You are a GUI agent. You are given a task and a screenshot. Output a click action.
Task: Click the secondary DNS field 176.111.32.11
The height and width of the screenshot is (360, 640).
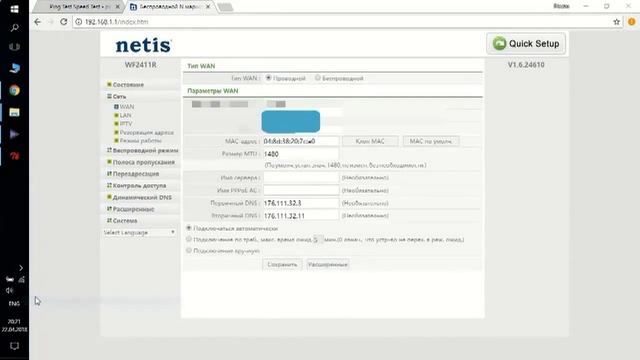coord(301,216)
